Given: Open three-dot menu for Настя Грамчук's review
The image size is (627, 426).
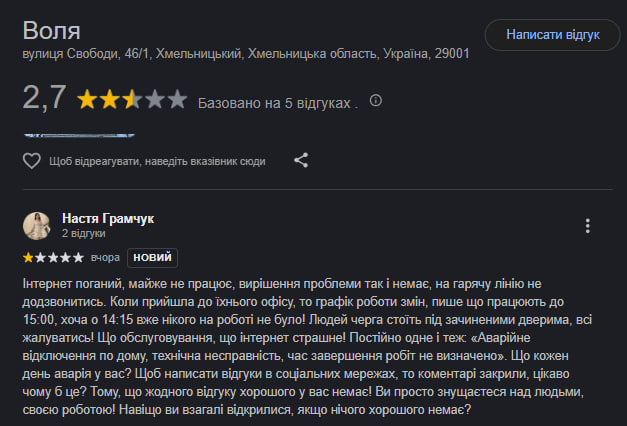Looking at the screenshot, I should click(588, 226).
